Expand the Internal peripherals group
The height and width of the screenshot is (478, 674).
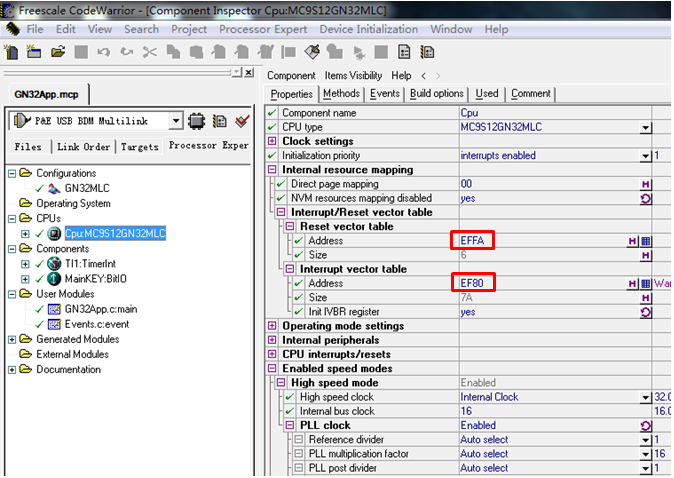coord(272,340)
